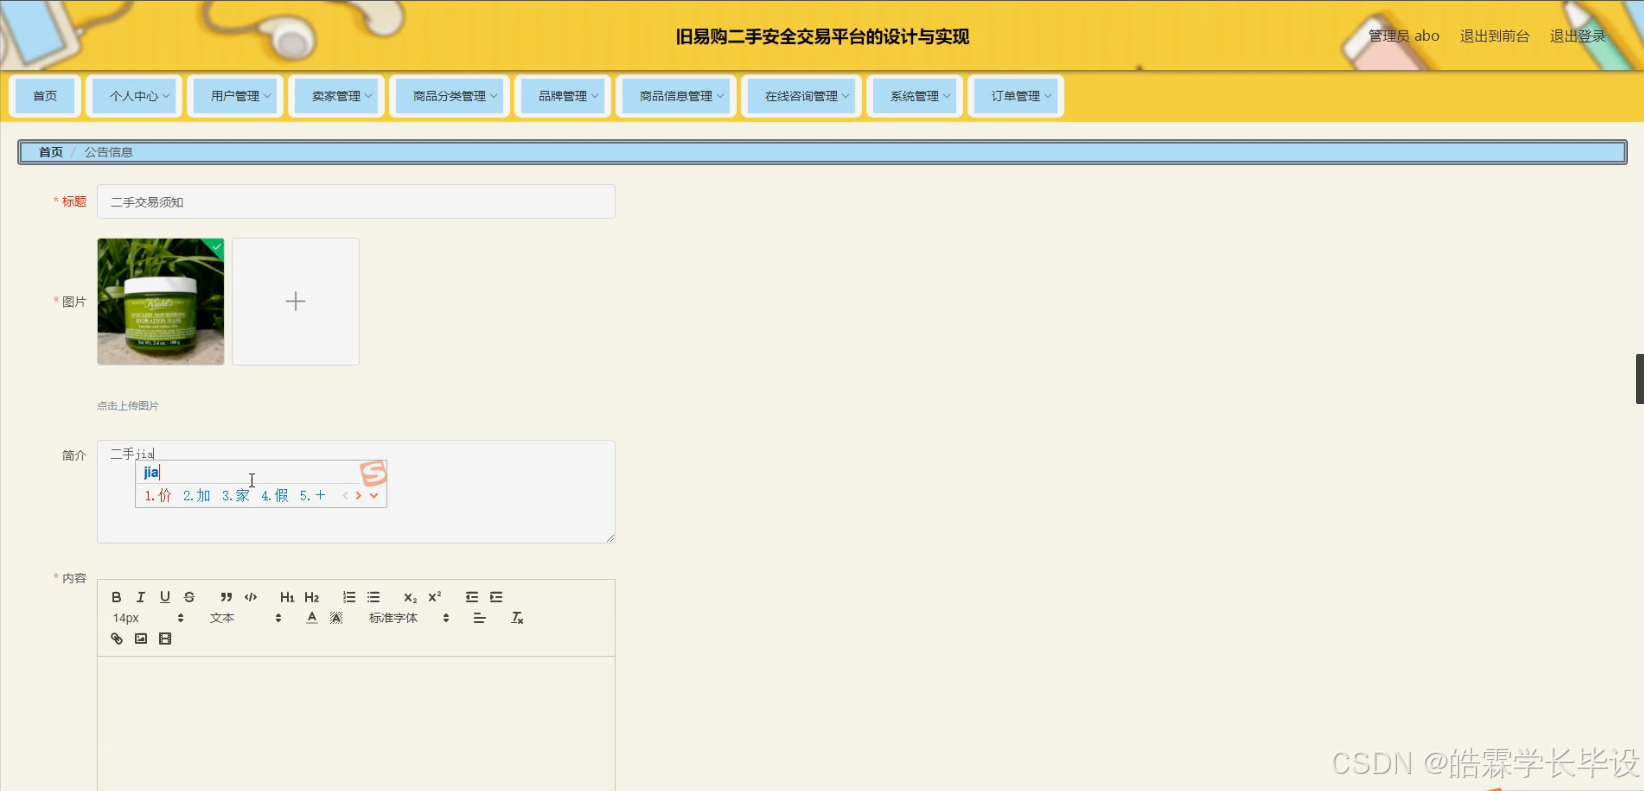The image size is (1644, 791).
Task: Open the 订单管理 menu
Action: [x=1016, y=96]
